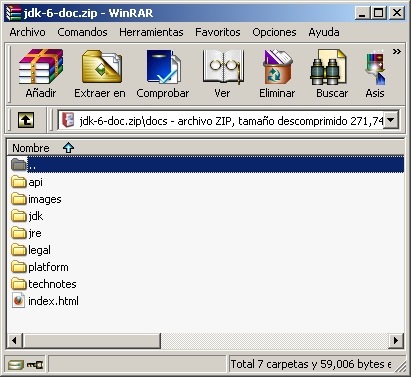
Task: Maximize the WinRAR window
Action: 379,13
